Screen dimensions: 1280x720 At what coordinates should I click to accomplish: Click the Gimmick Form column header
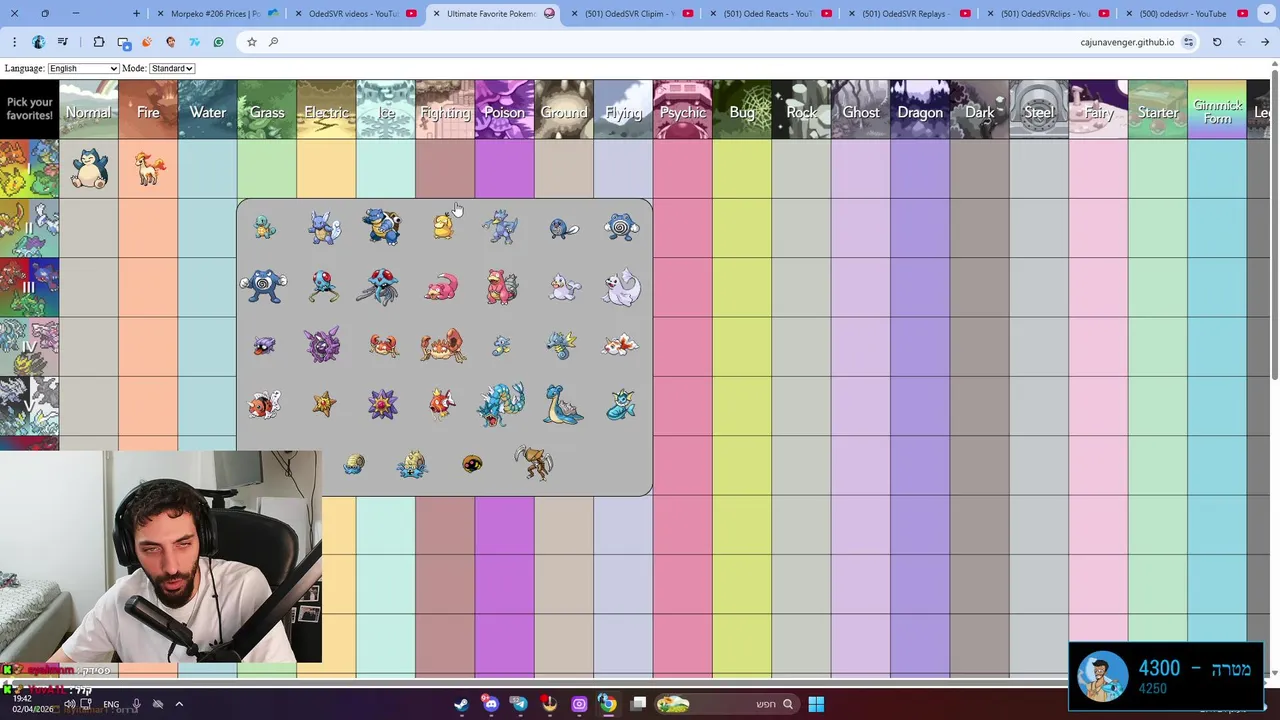pyautogui.click(x=1217, y=111)
